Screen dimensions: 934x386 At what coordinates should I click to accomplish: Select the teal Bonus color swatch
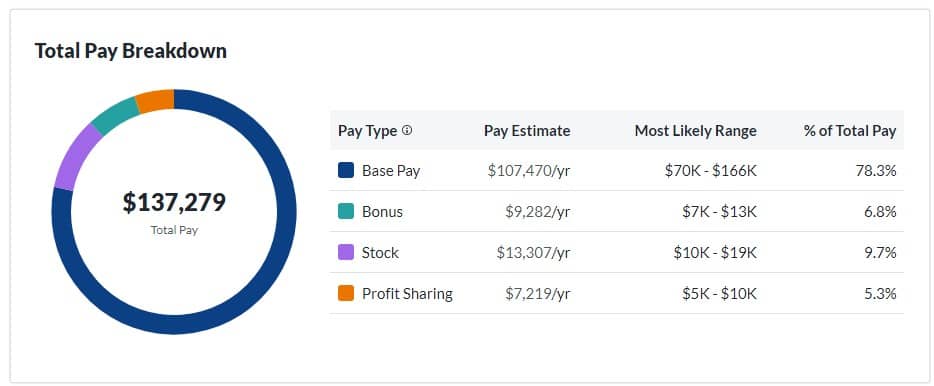coord(346,211)
